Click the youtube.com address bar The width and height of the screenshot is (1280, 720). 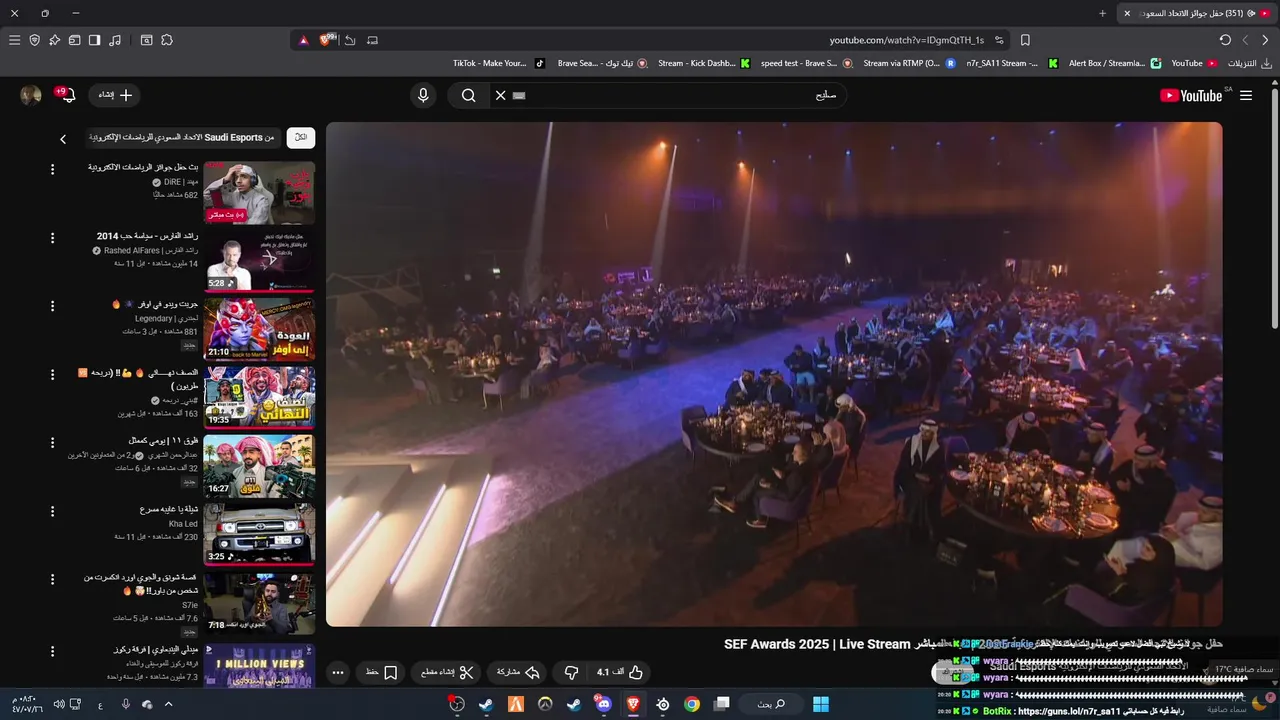tap(905, 40)
